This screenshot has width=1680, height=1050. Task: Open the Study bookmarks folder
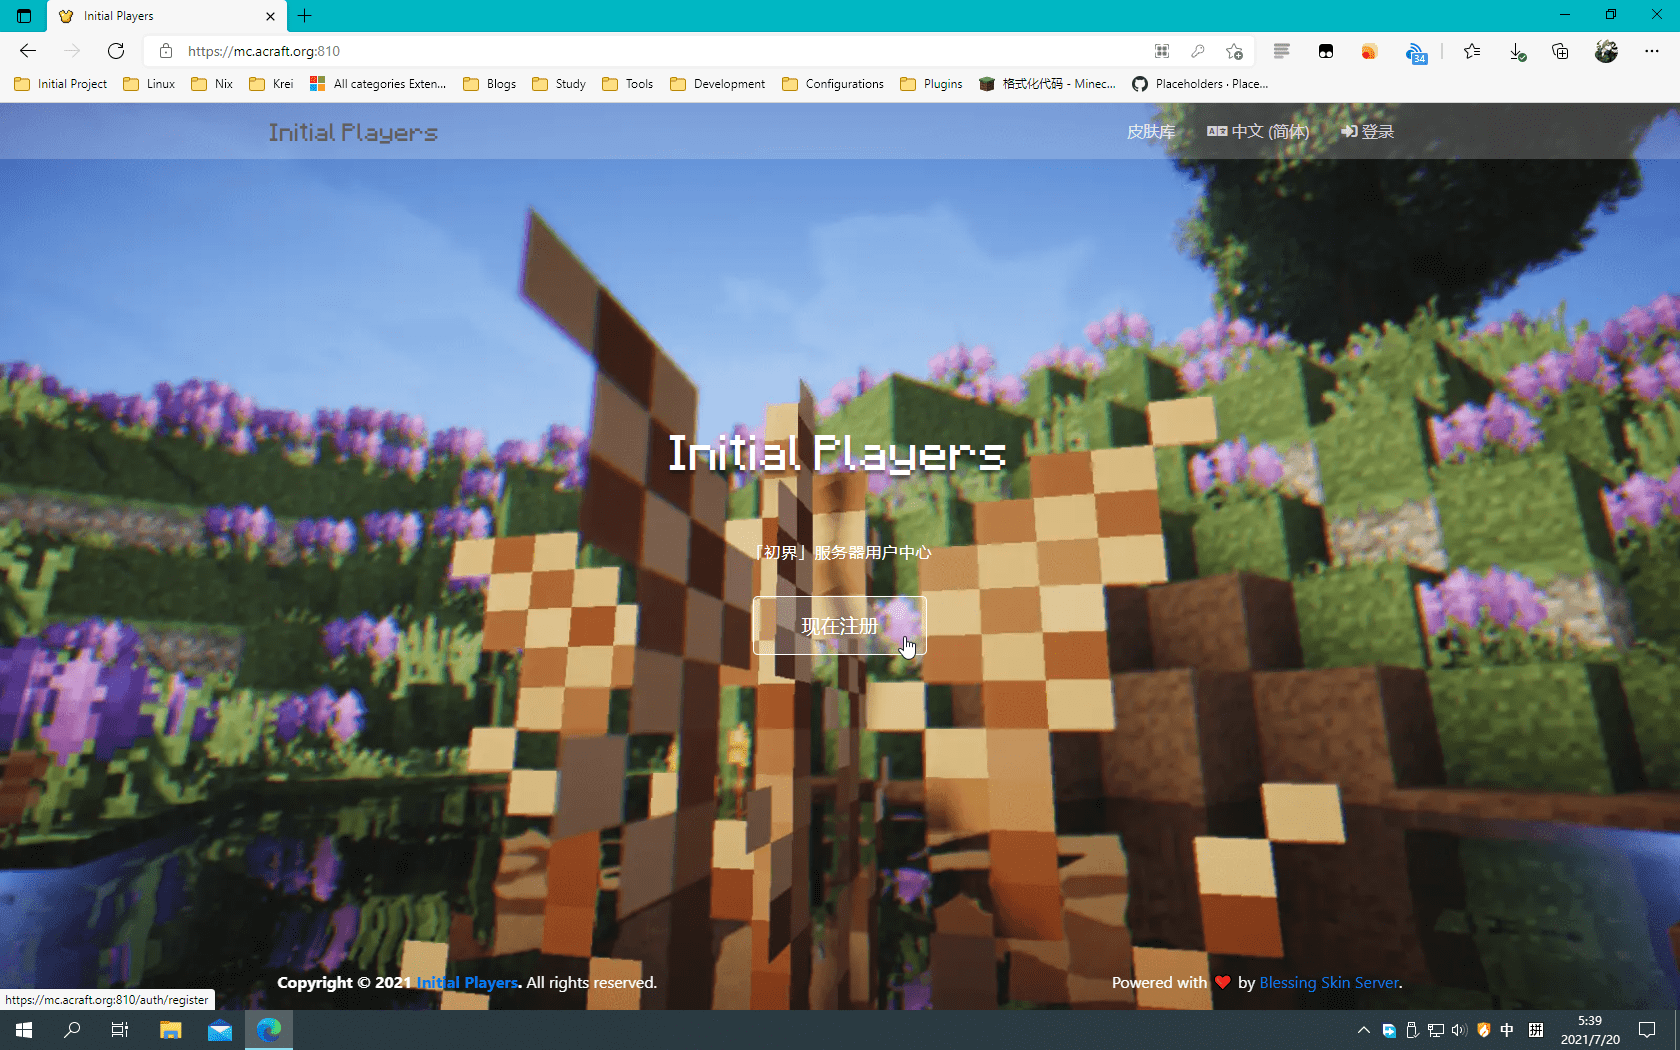559,84
